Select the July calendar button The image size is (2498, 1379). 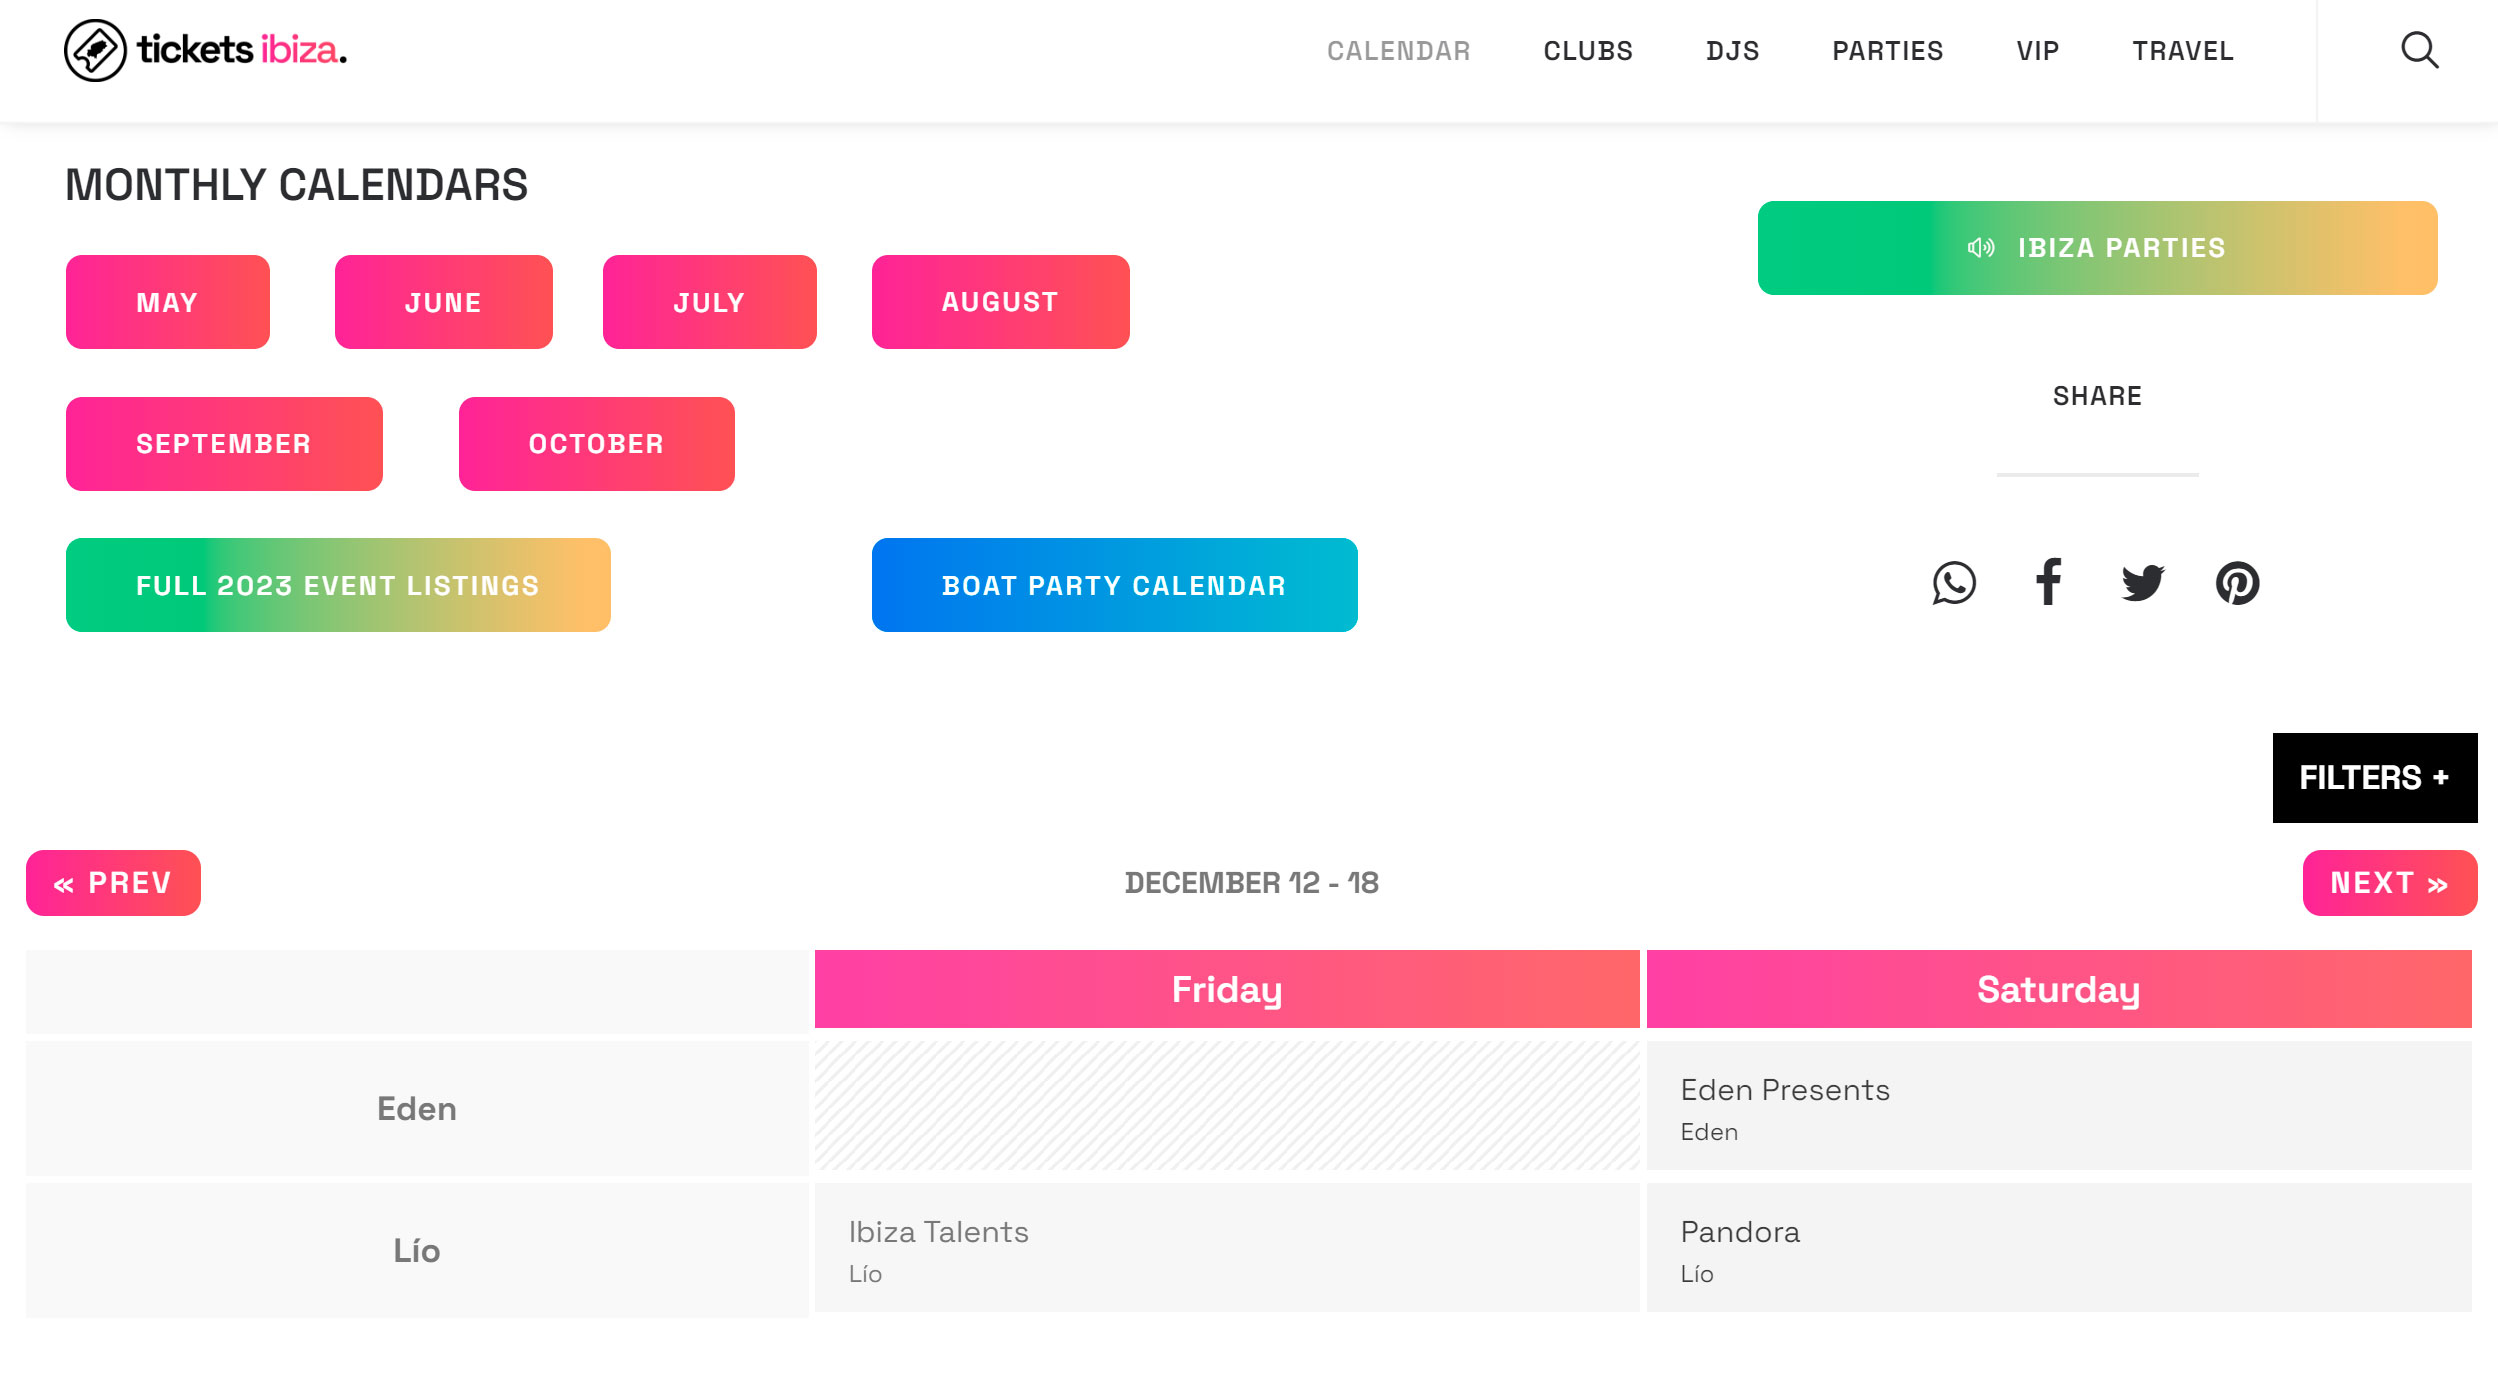click(710, 302)
